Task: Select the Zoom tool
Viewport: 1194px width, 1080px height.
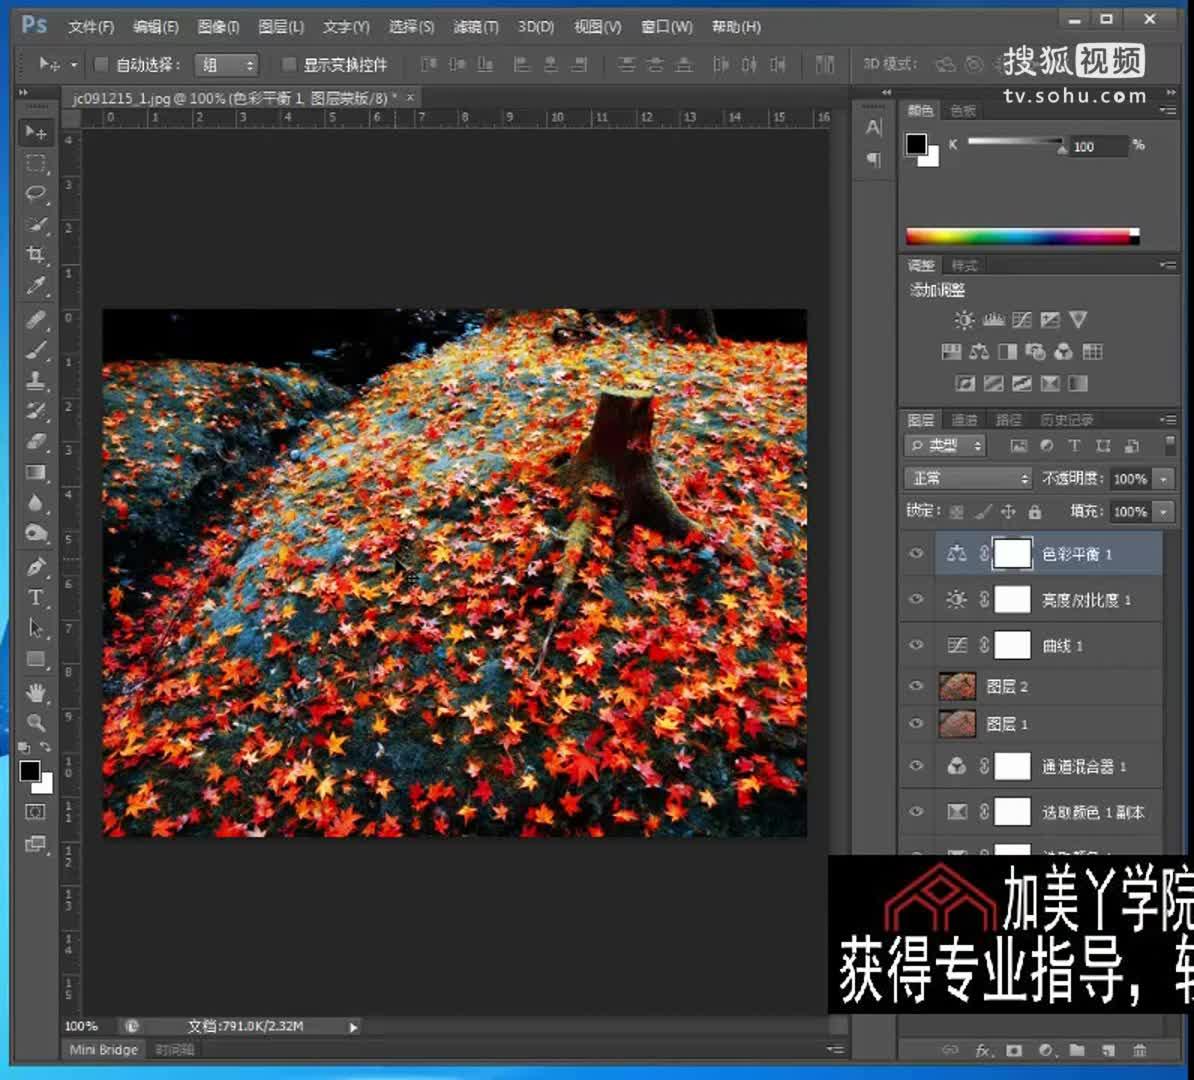Action: pyautogui.click(x=36, y=722)
